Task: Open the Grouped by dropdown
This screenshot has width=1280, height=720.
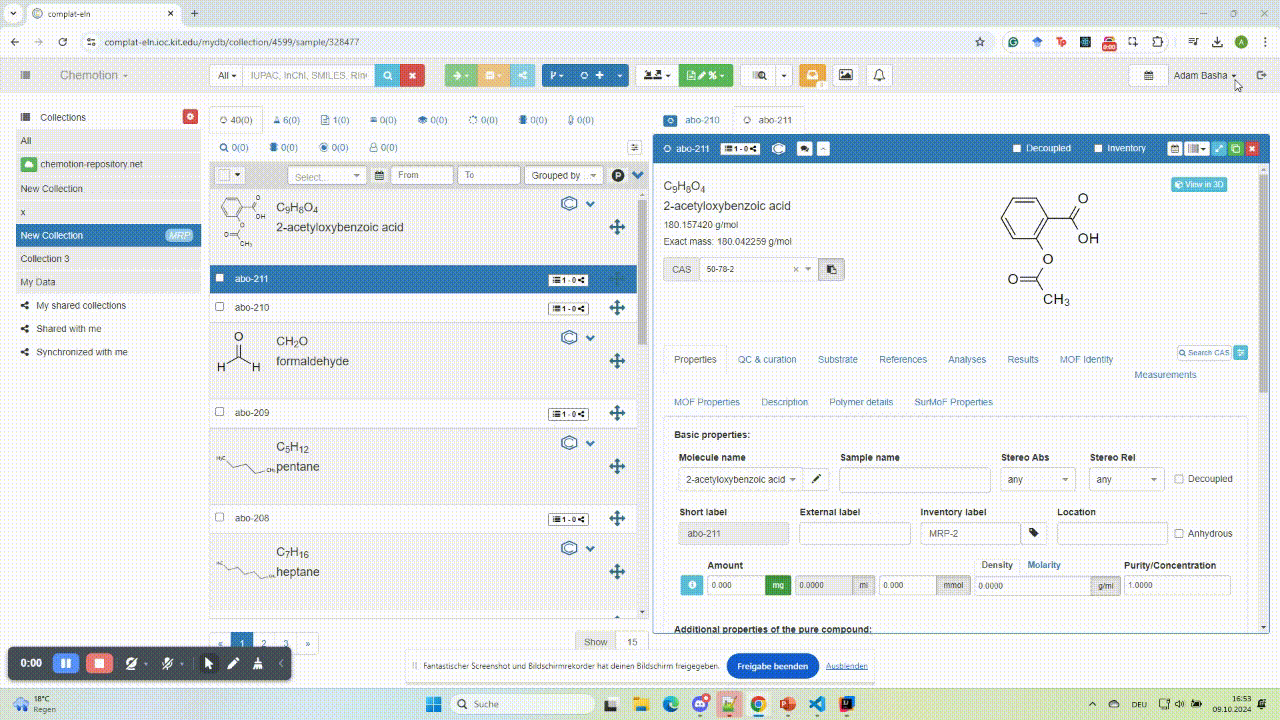Action: click(565, 175)
